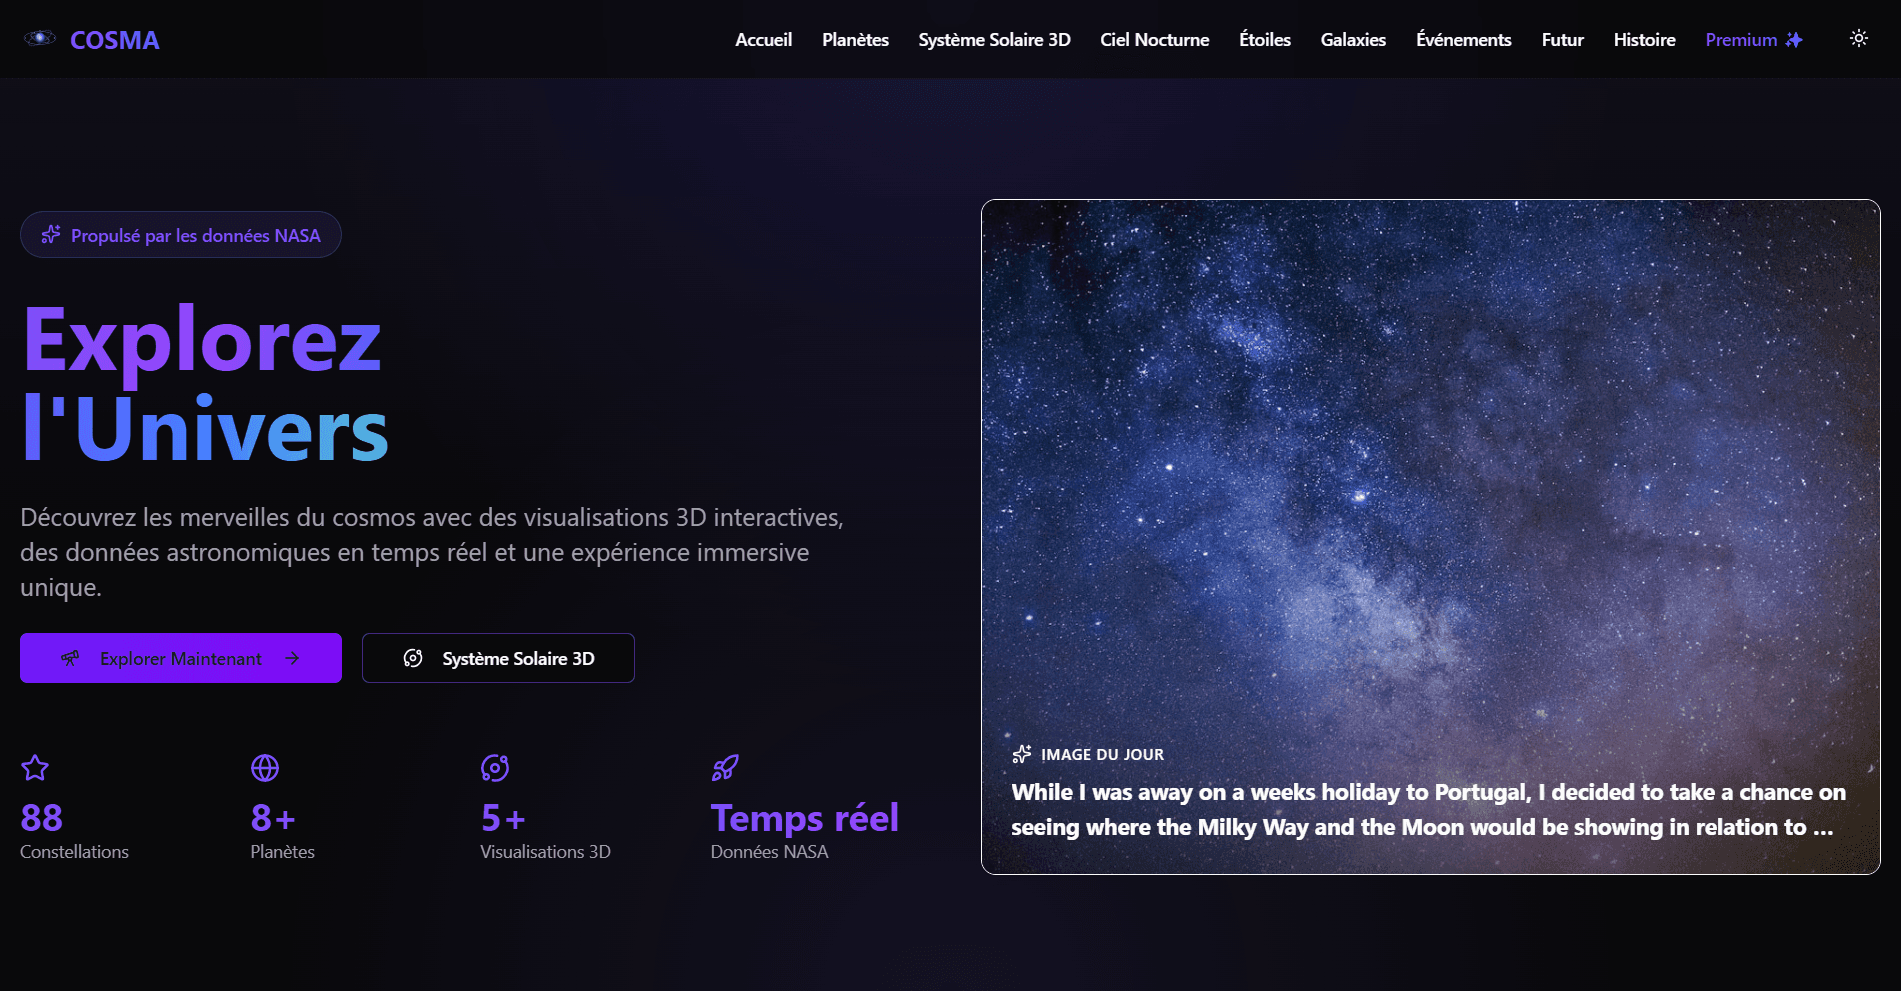
Task: Open the Planètes menu item
Action: coord(855,40)
